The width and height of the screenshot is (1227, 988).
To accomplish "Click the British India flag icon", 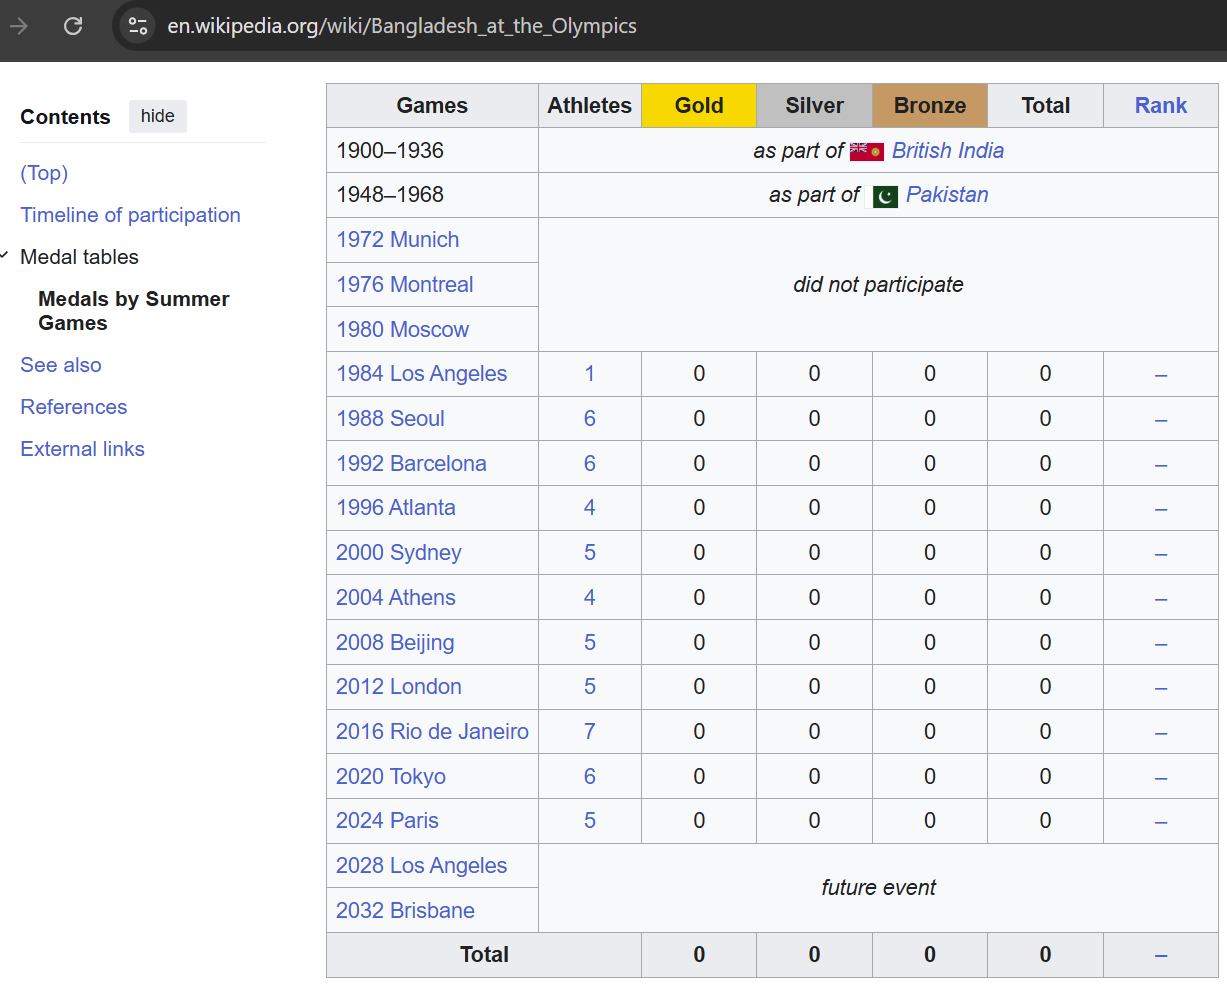I will point(866,151).
